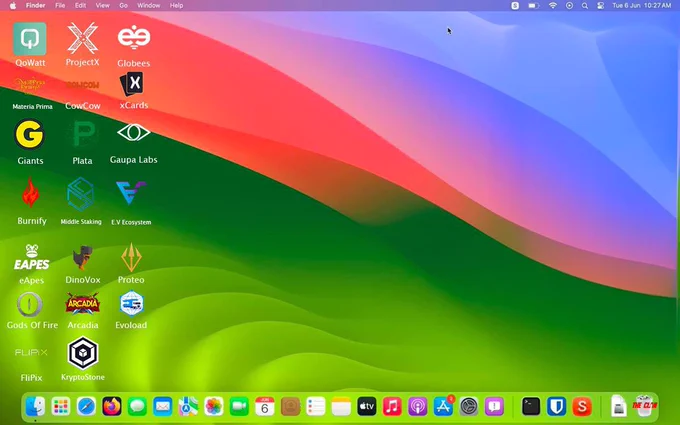Launch FaceTime from the dock
This screenshot has width=680, height=425.
[x=239, y=406]
